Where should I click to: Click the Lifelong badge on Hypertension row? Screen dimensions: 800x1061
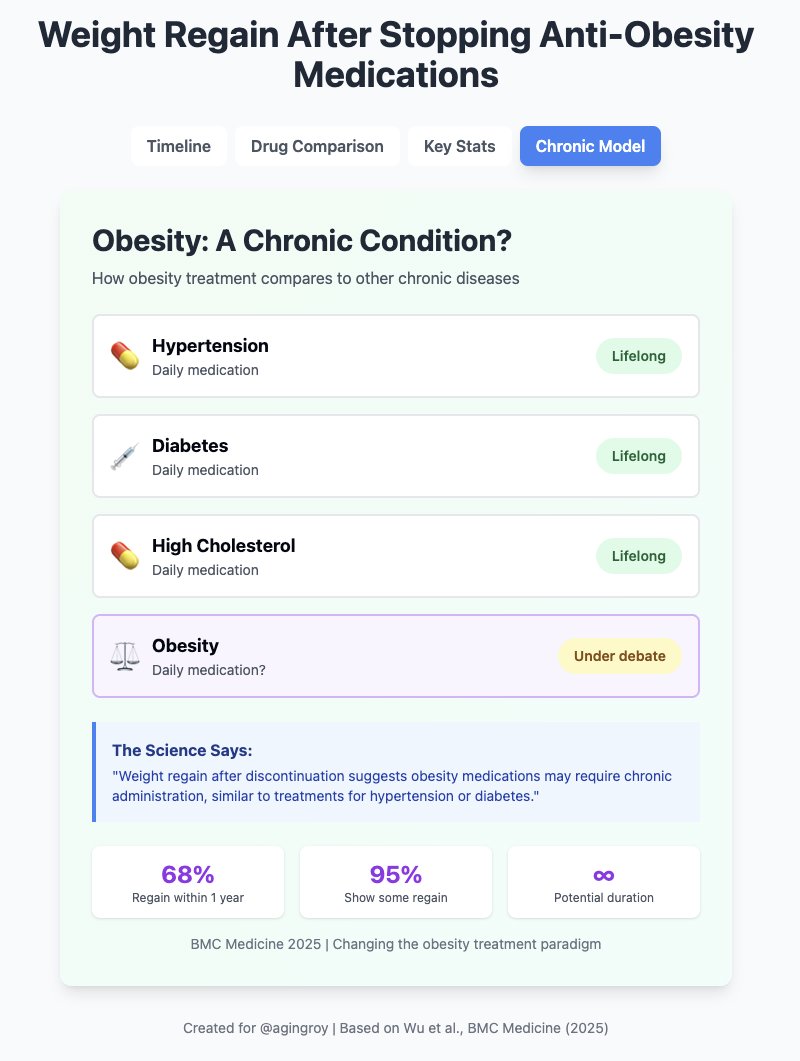point(638,356)
